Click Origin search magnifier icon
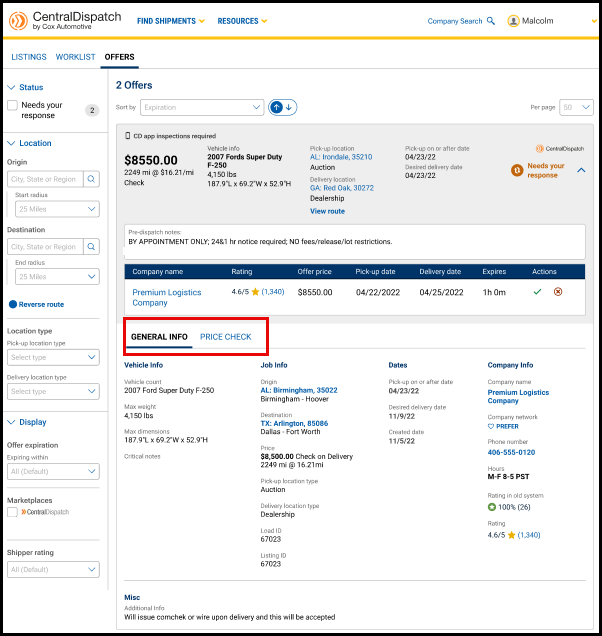Image resolution: width=602 pixels, height=636 pixels. 91,179
